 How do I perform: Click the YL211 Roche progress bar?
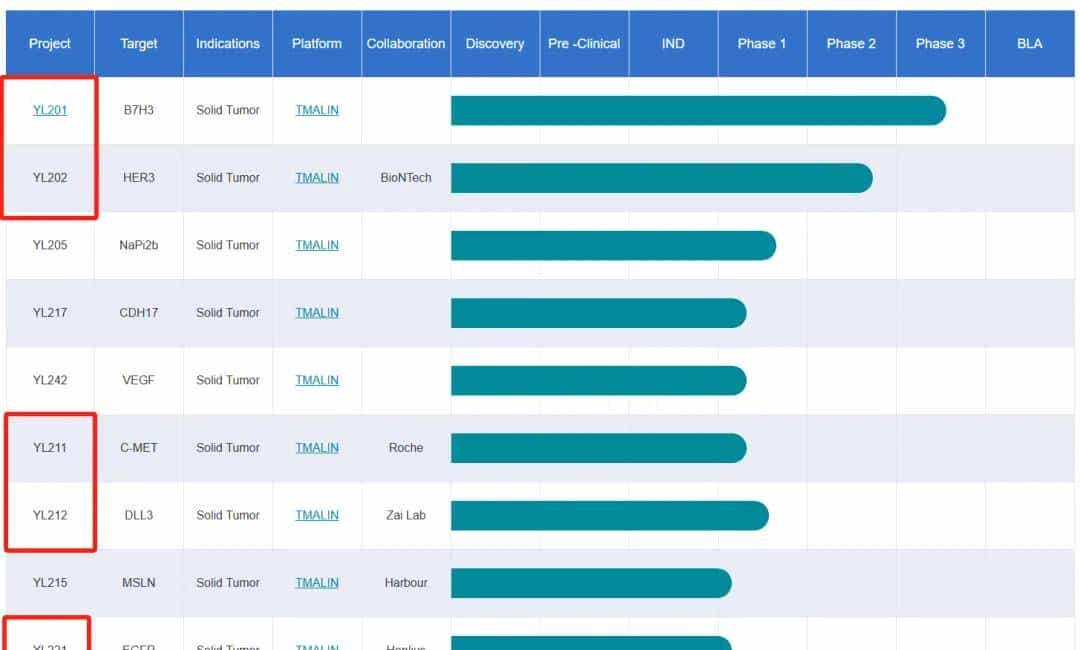coord(599,448)
